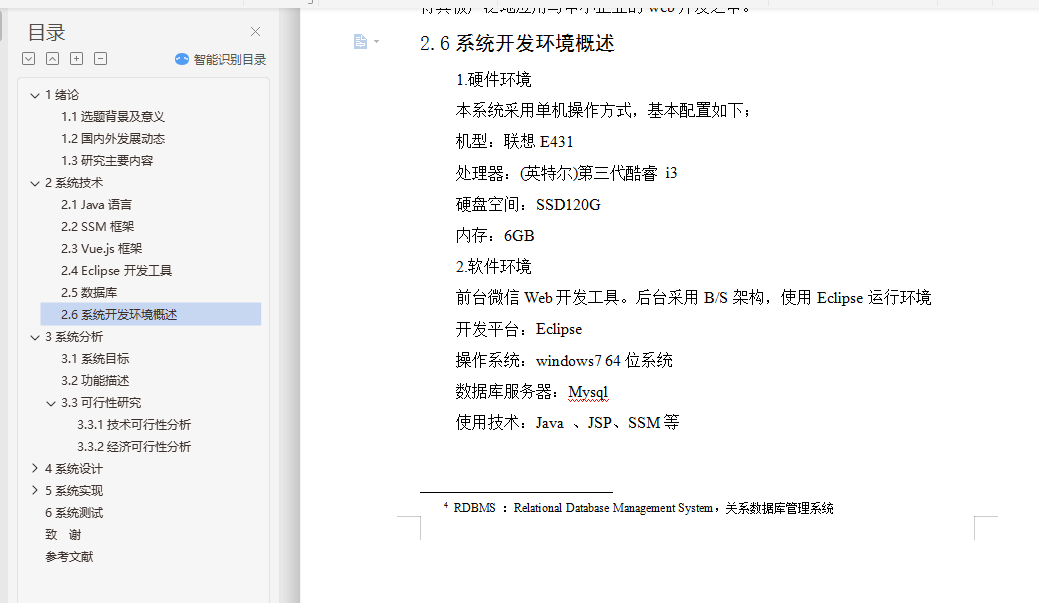This screenshot has width=1039, height=603.
Task: Jump to 参考文献 section
Action: 69,557
